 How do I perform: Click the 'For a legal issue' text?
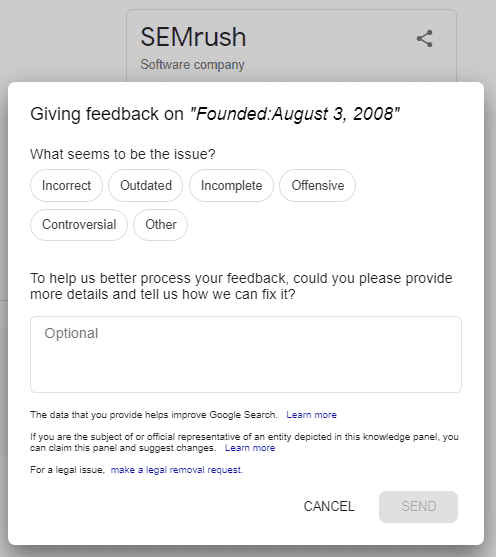point(68,470)
